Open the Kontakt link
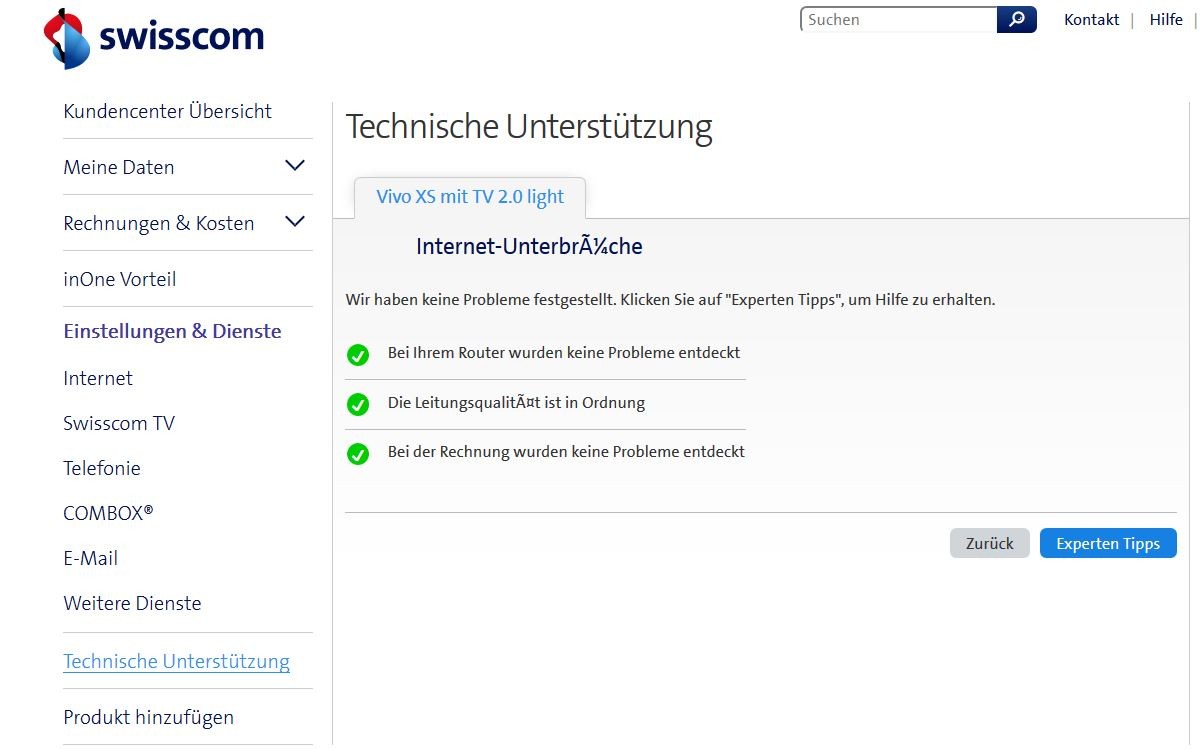The image size is (1201, 750). coord(1091,20)
